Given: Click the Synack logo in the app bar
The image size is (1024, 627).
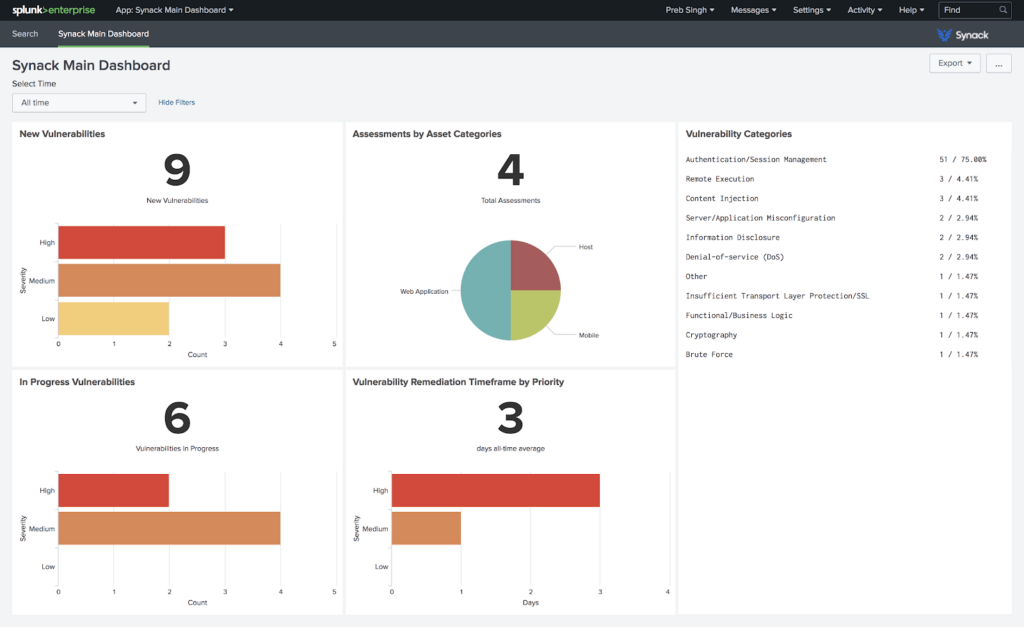Looking at the screenshot, I should coord(961,33).
